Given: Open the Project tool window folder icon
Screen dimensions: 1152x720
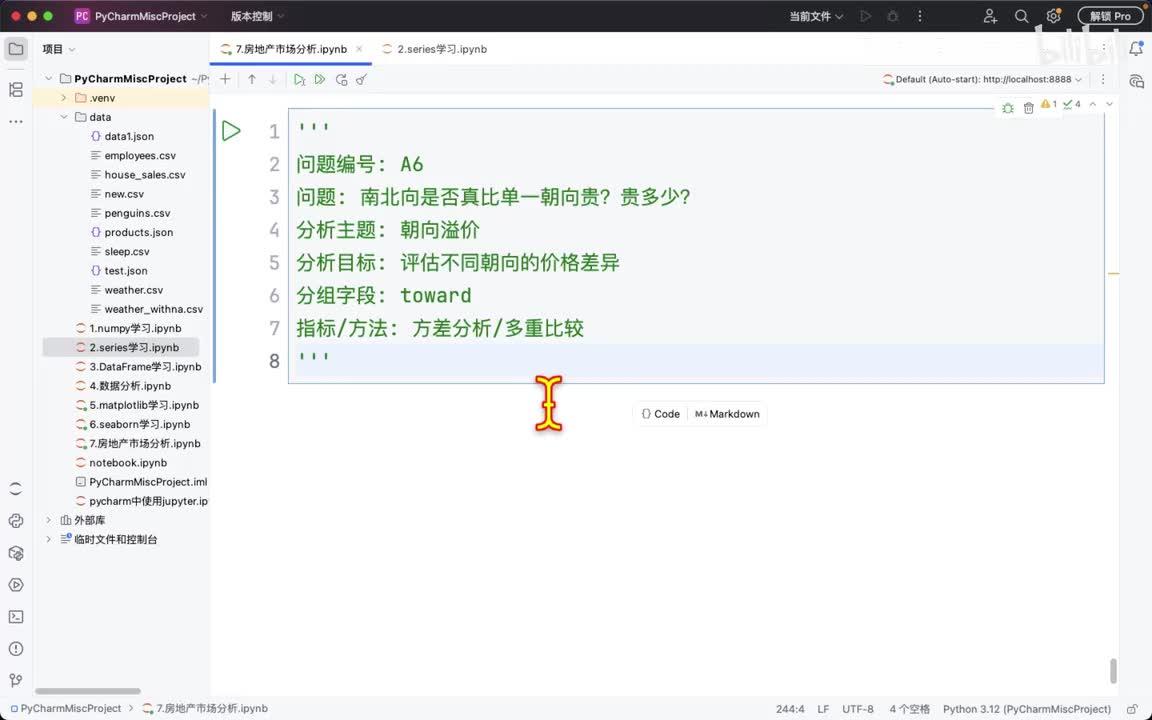Looking at the screenshot, I should (16, 49).
